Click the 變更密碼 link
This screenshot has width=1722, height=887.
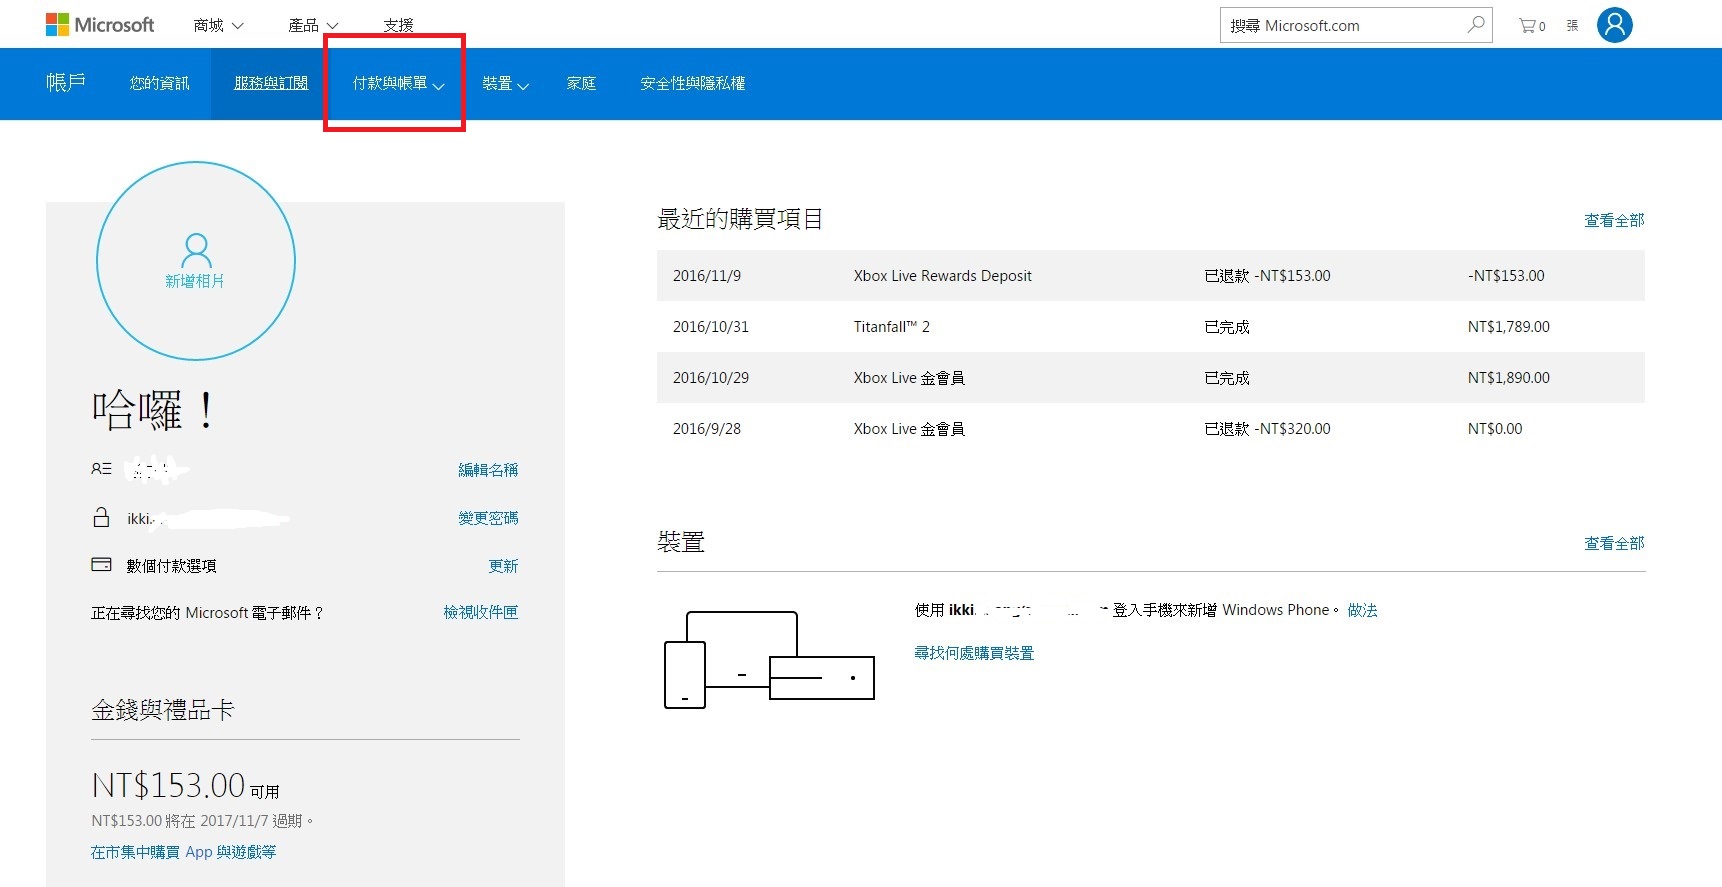click(488, 518)
